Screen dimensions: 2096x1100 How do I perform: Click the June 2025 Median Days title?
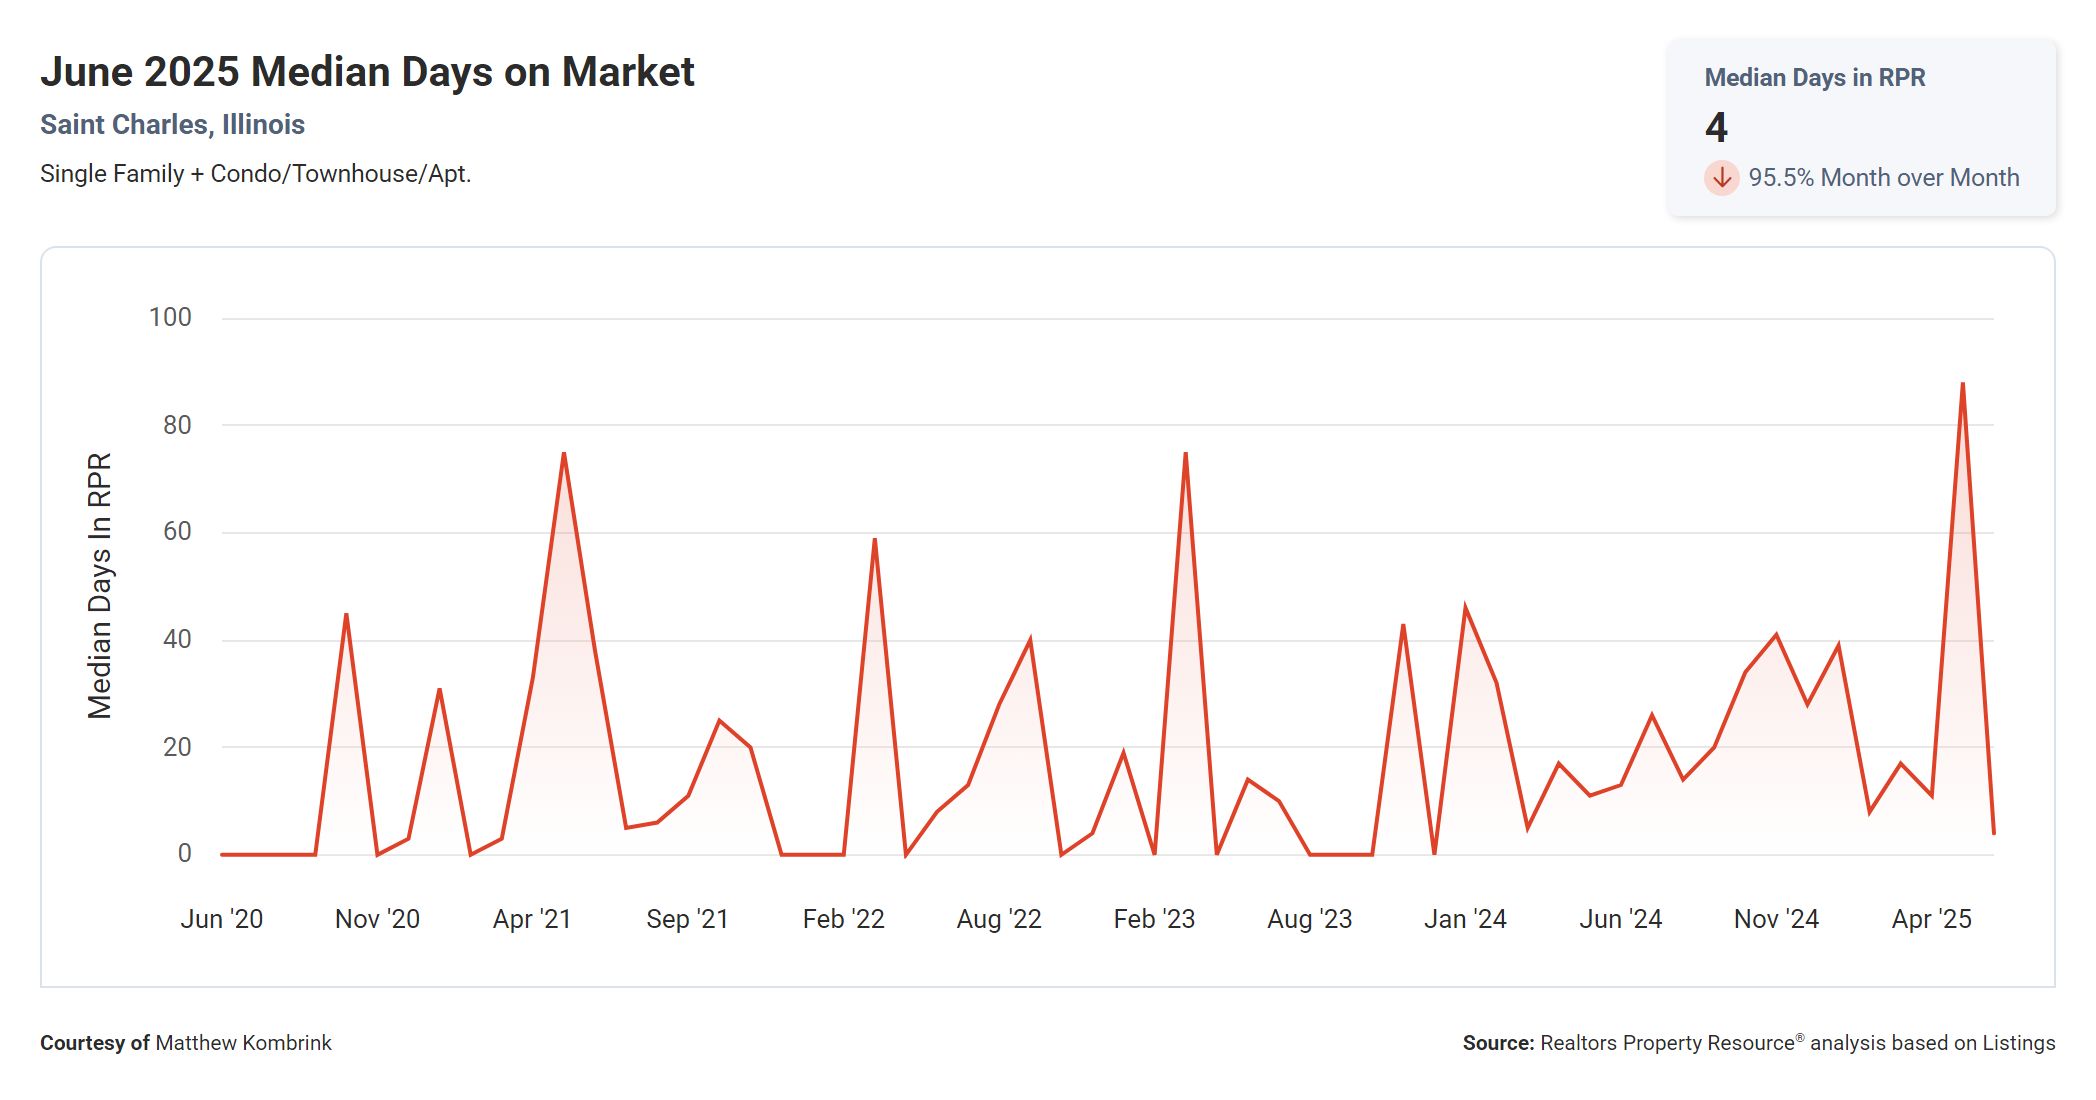367,72
